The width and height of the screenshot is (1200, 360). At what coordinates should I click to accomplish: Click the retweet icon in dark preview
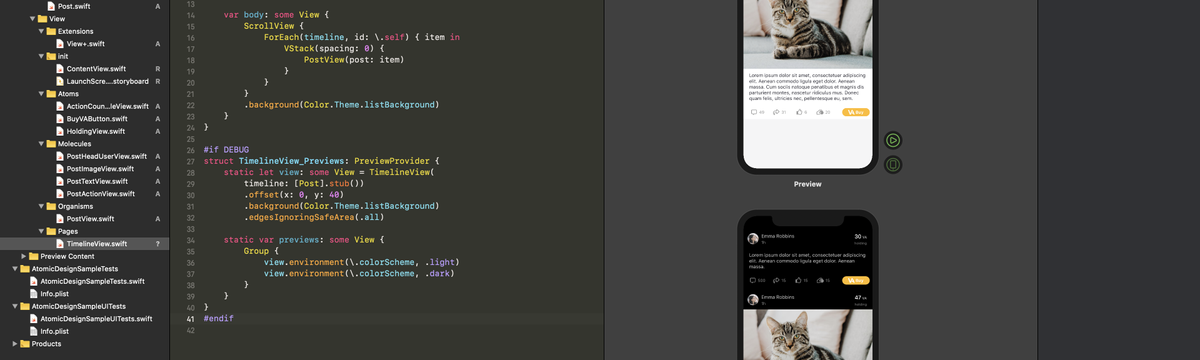click(776, 280)
